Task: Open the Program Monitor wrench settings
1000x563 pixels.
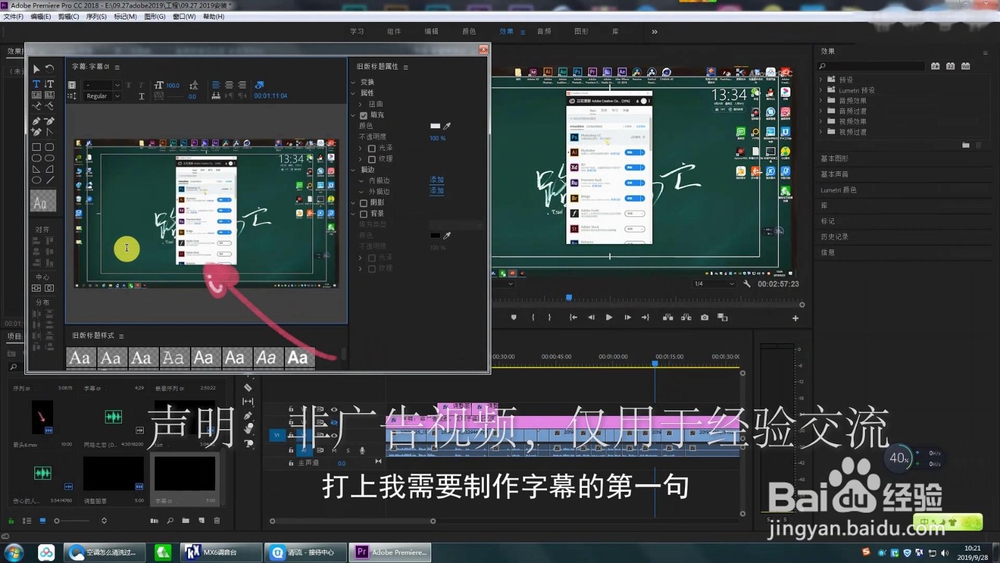Action: click(747, 284)
